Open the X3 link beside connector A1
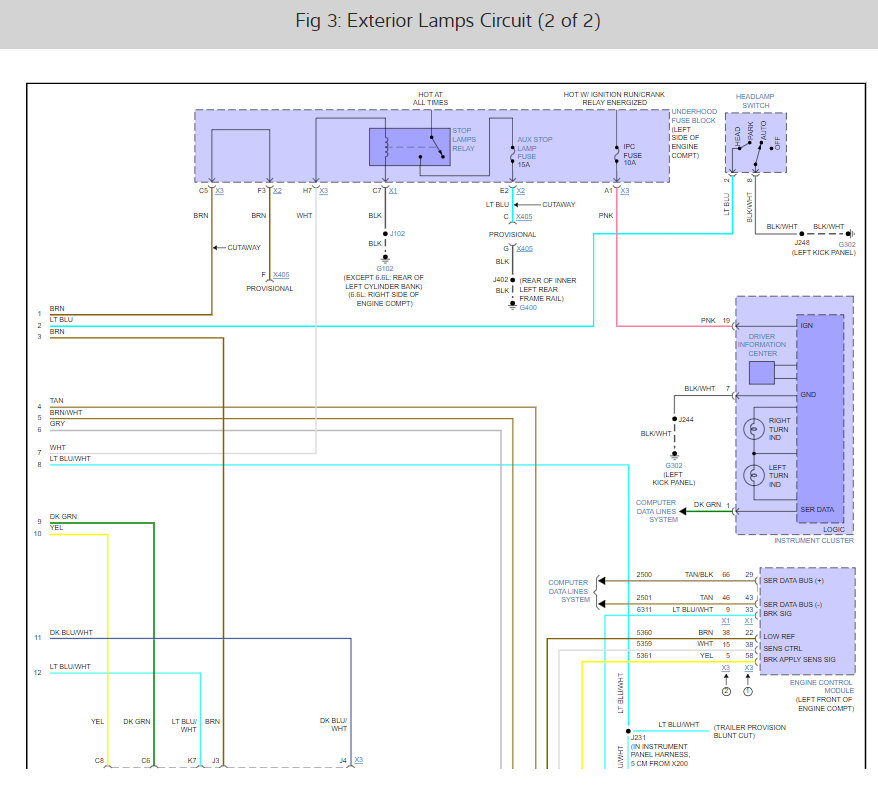Screen dimensions: 878x789 point(625,191)
